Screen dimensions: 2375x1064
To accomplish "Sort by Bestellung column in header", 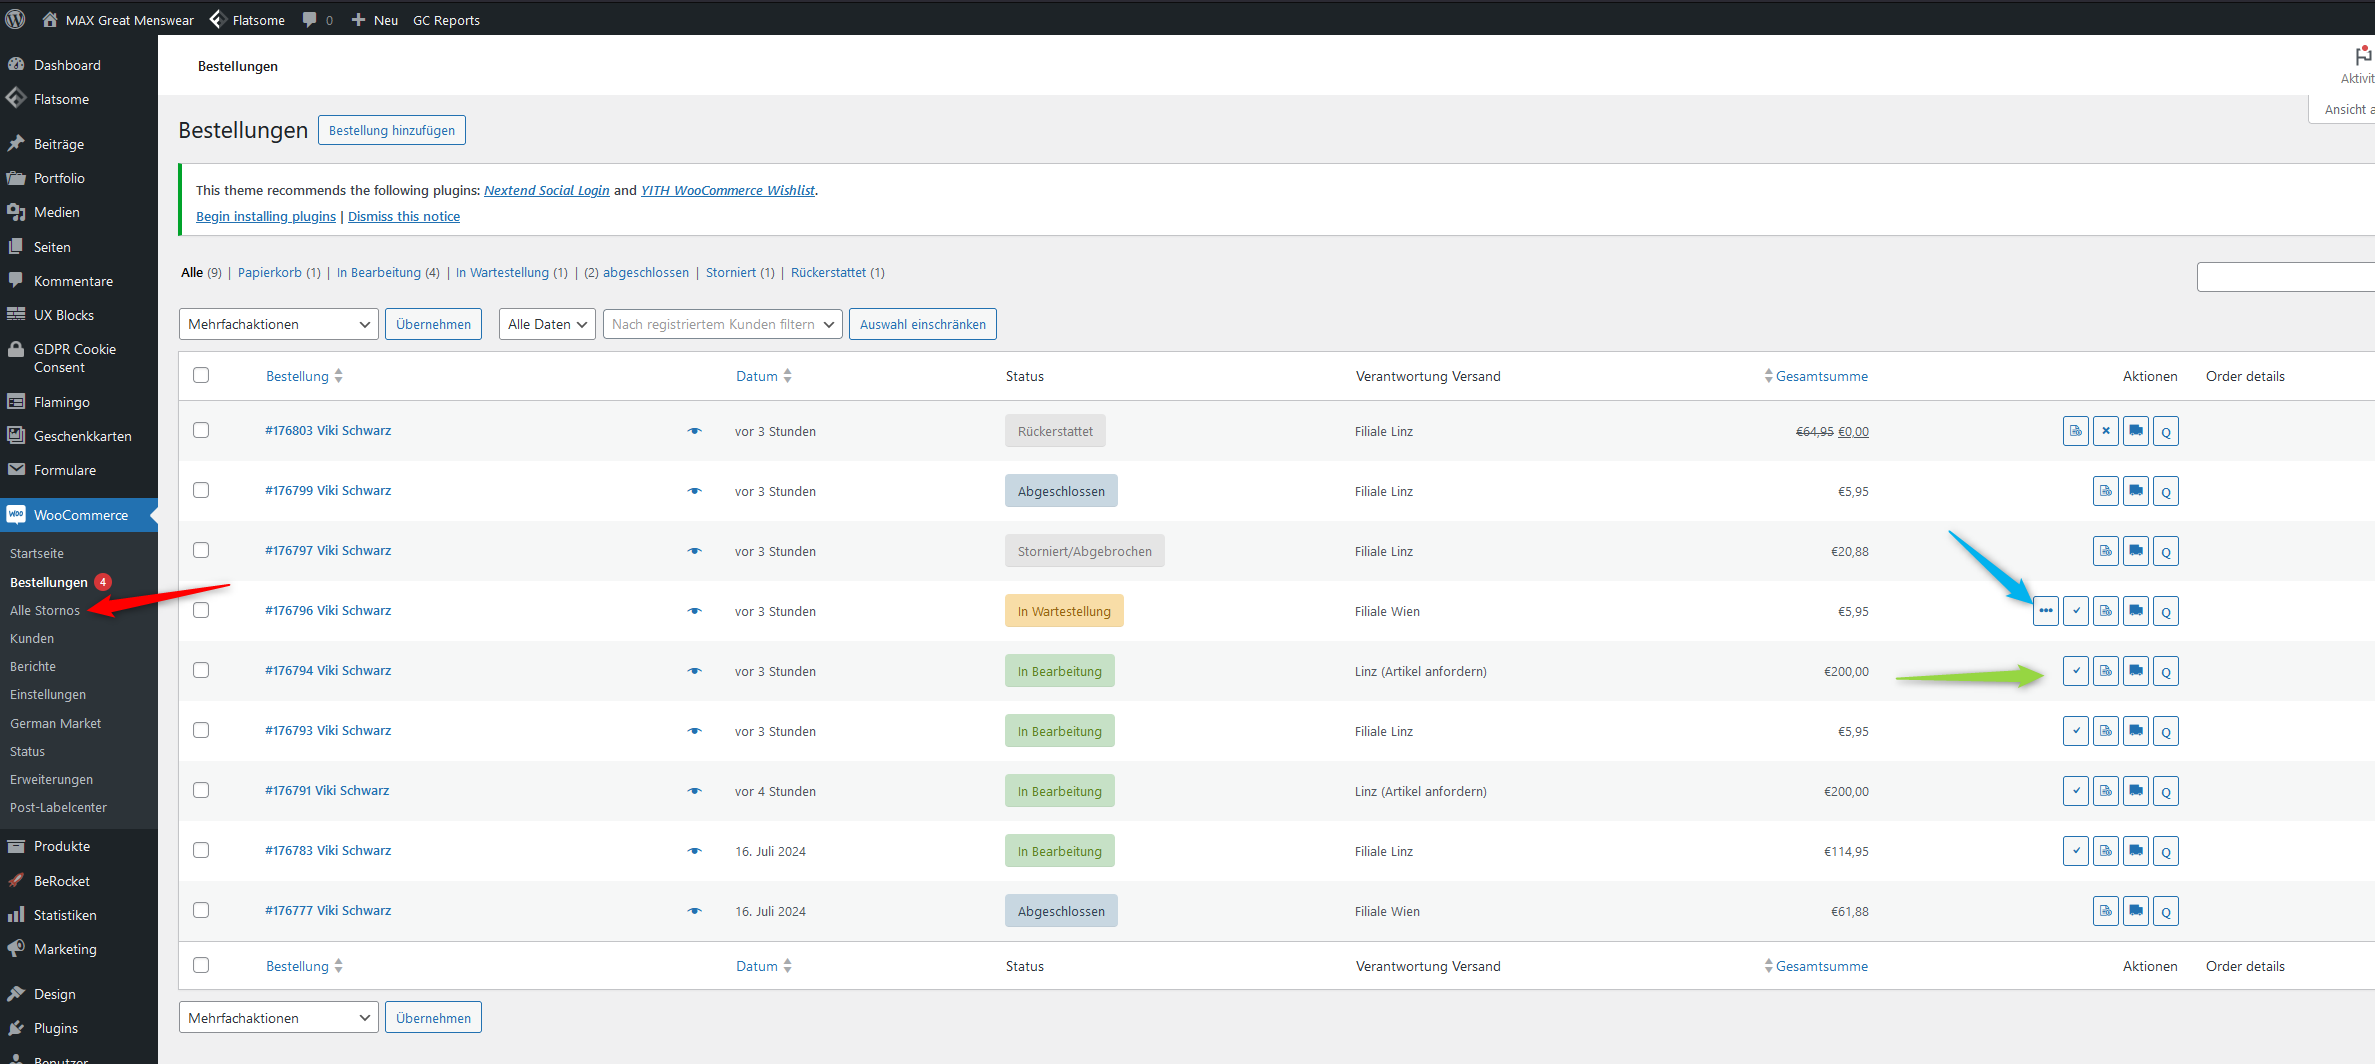I will point(304,376).
